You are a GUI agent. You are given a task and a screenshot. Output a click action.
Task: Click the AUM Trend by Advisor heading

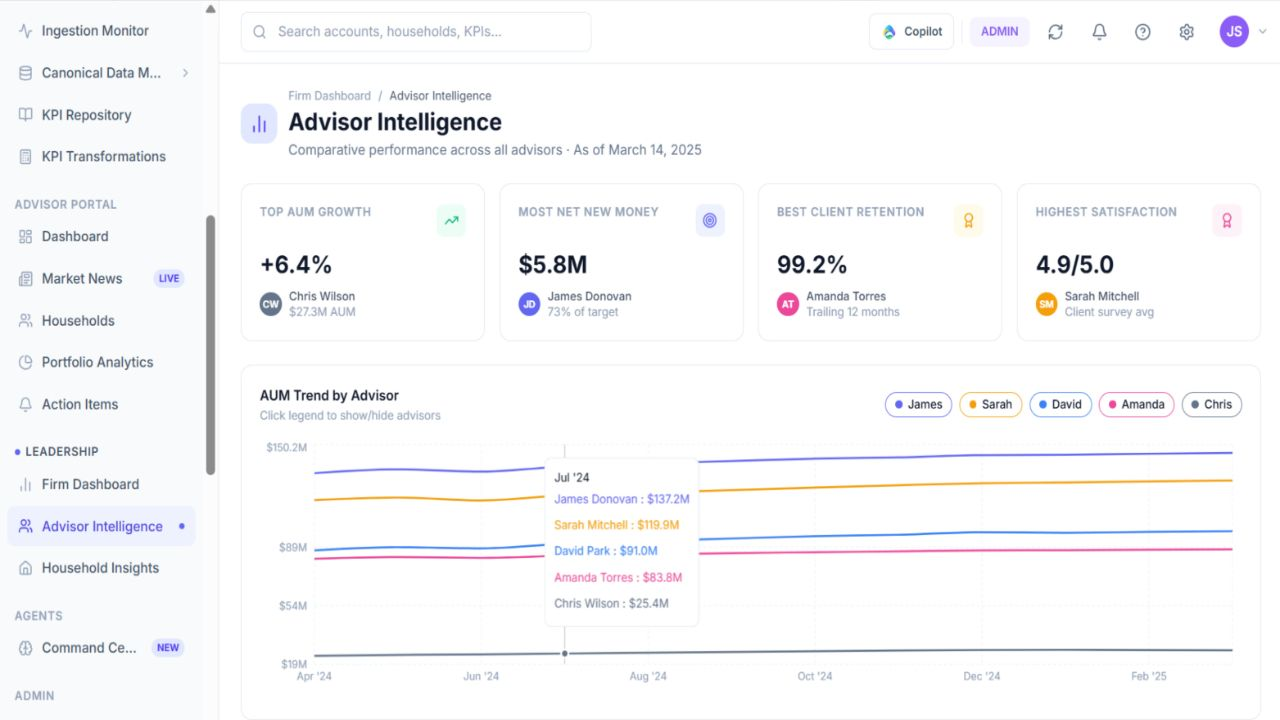(329, 396)
